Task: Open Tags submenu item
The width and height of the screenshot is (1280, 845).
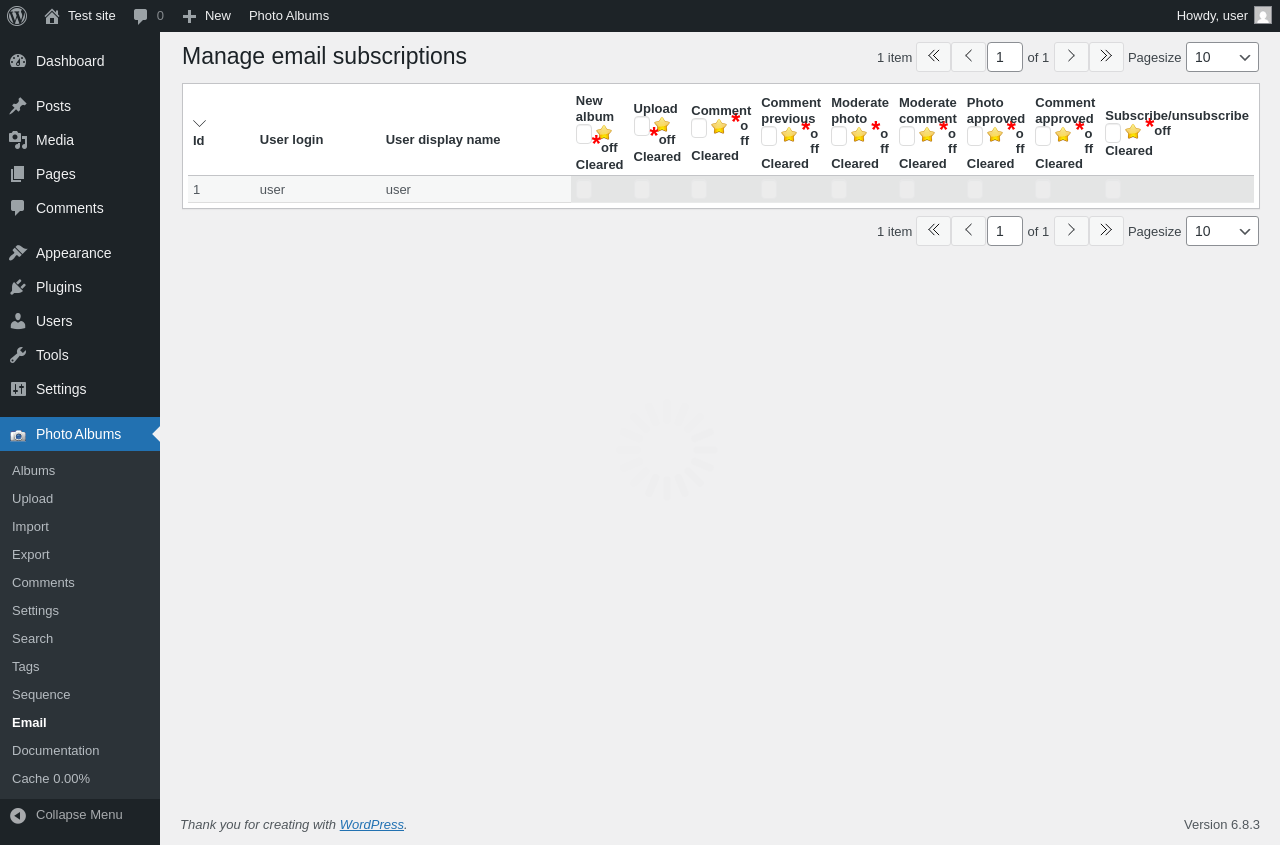Action: pos(26,667)
